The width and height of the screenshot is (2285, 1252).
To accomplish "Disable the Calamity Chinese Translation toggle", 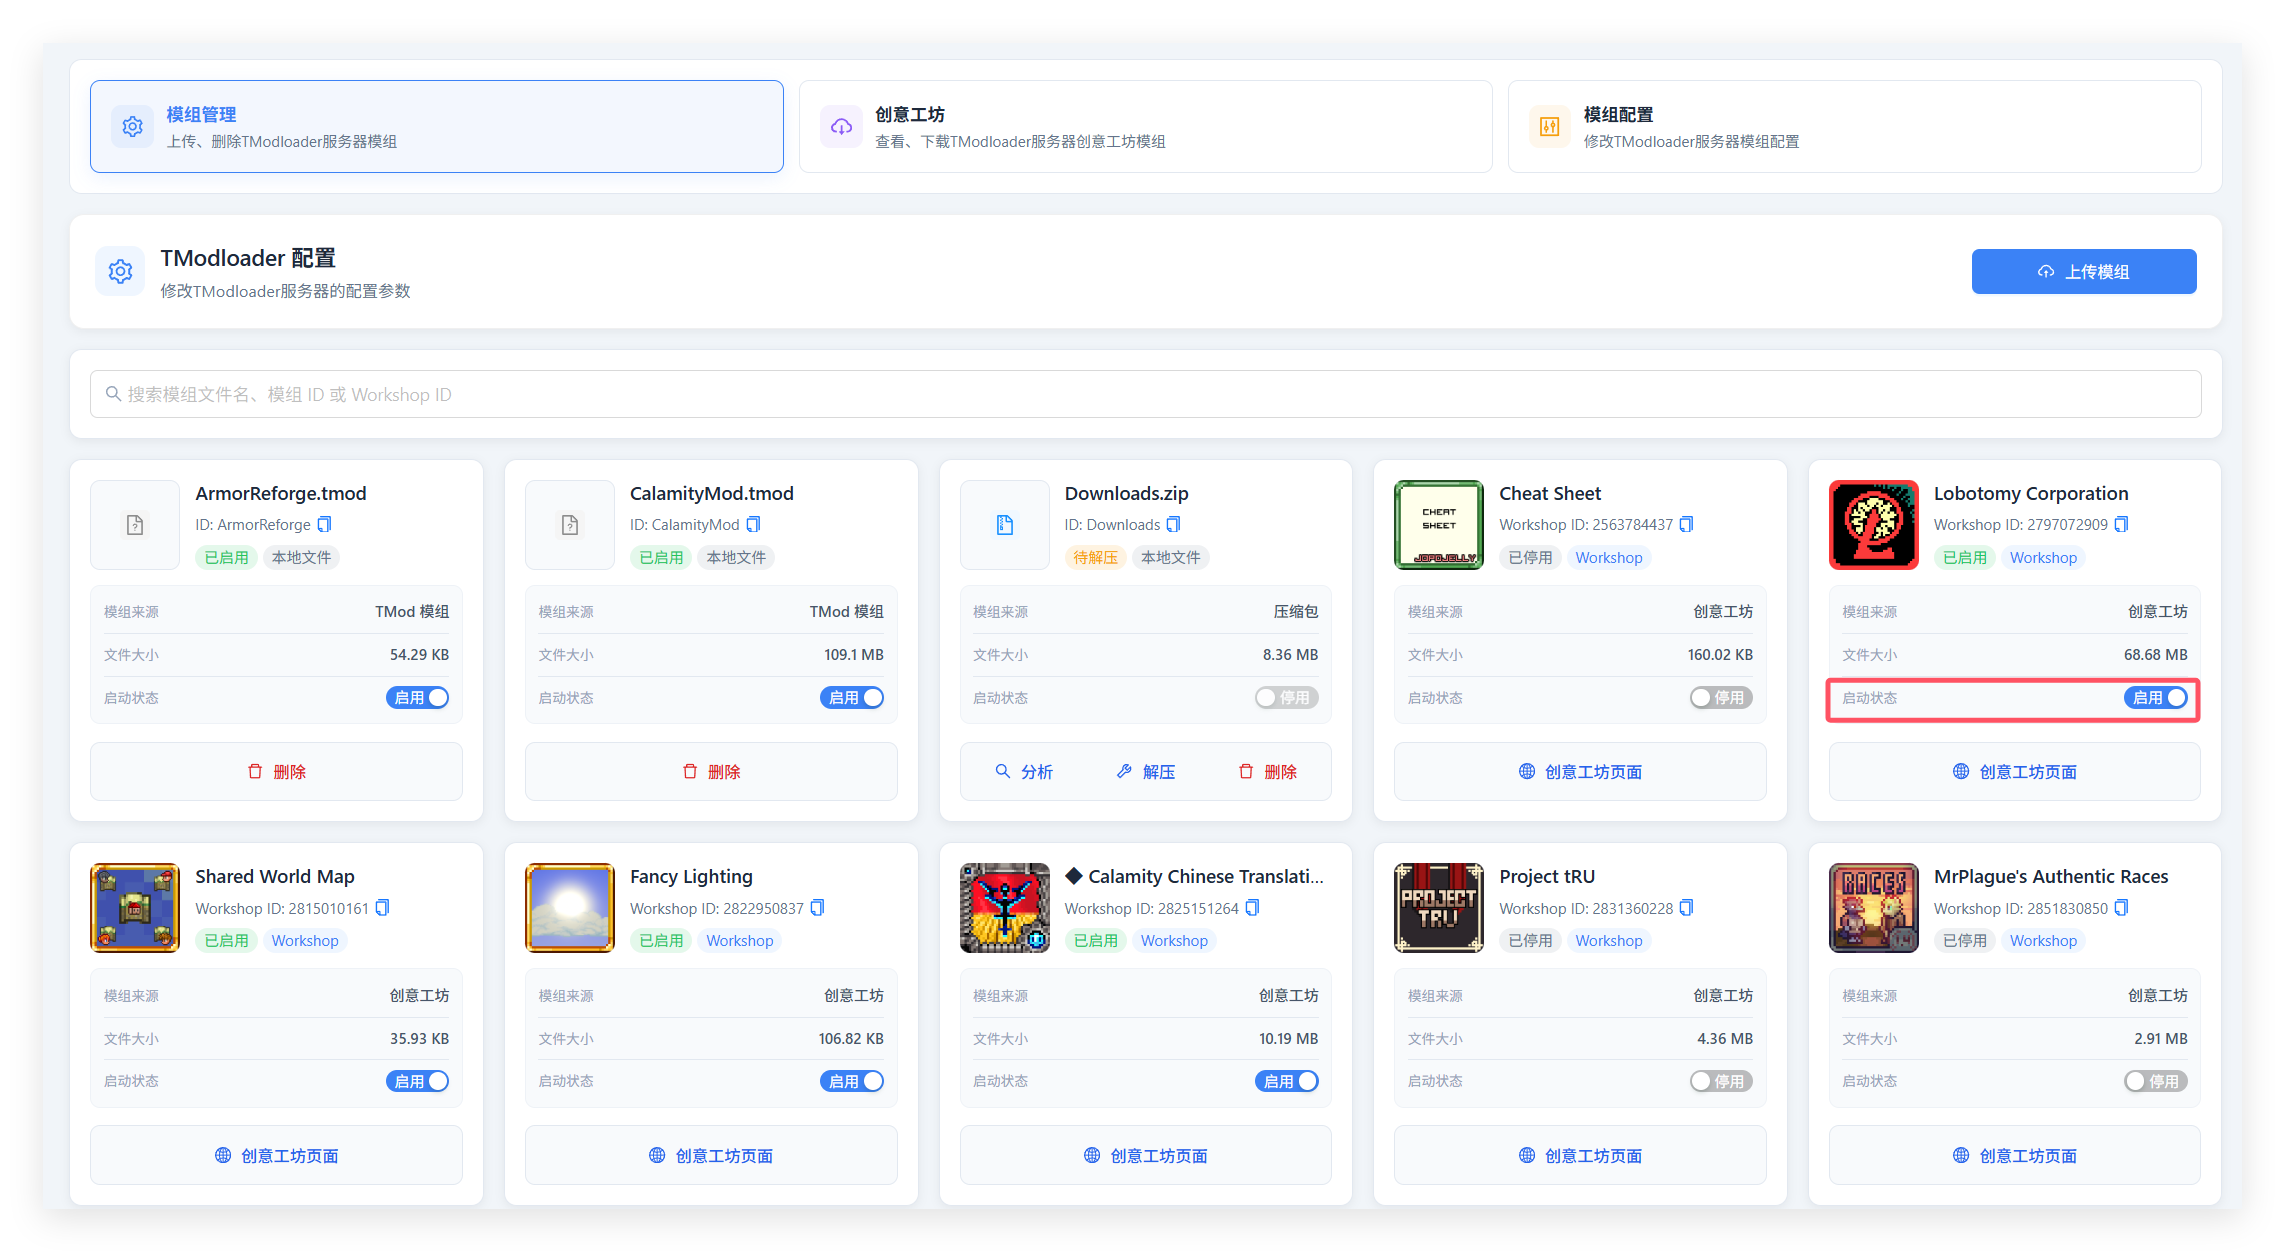I will point(1287,1081).
